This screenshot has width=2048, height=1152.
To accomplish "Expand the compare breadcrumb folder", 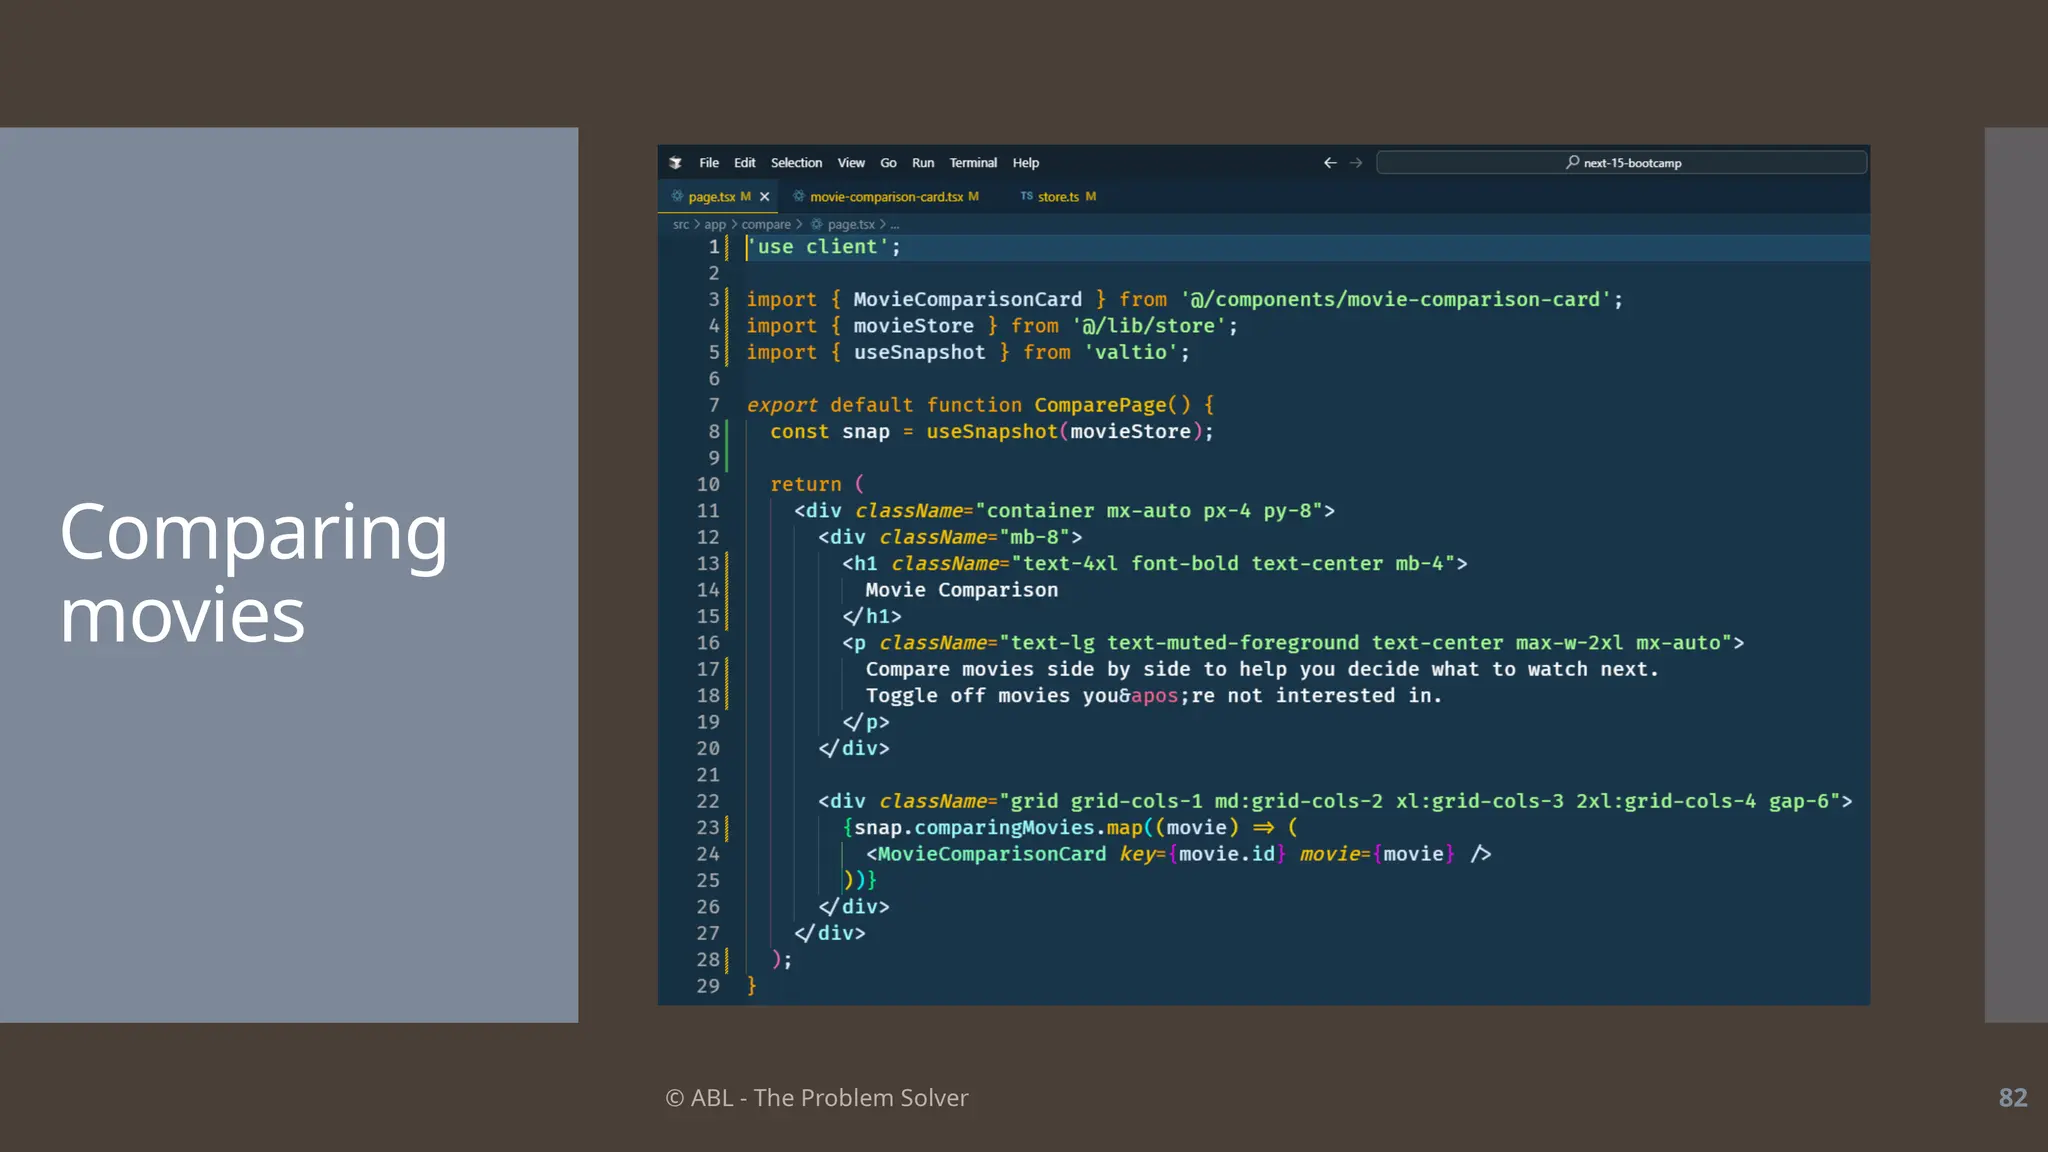I will pos(766,225).
